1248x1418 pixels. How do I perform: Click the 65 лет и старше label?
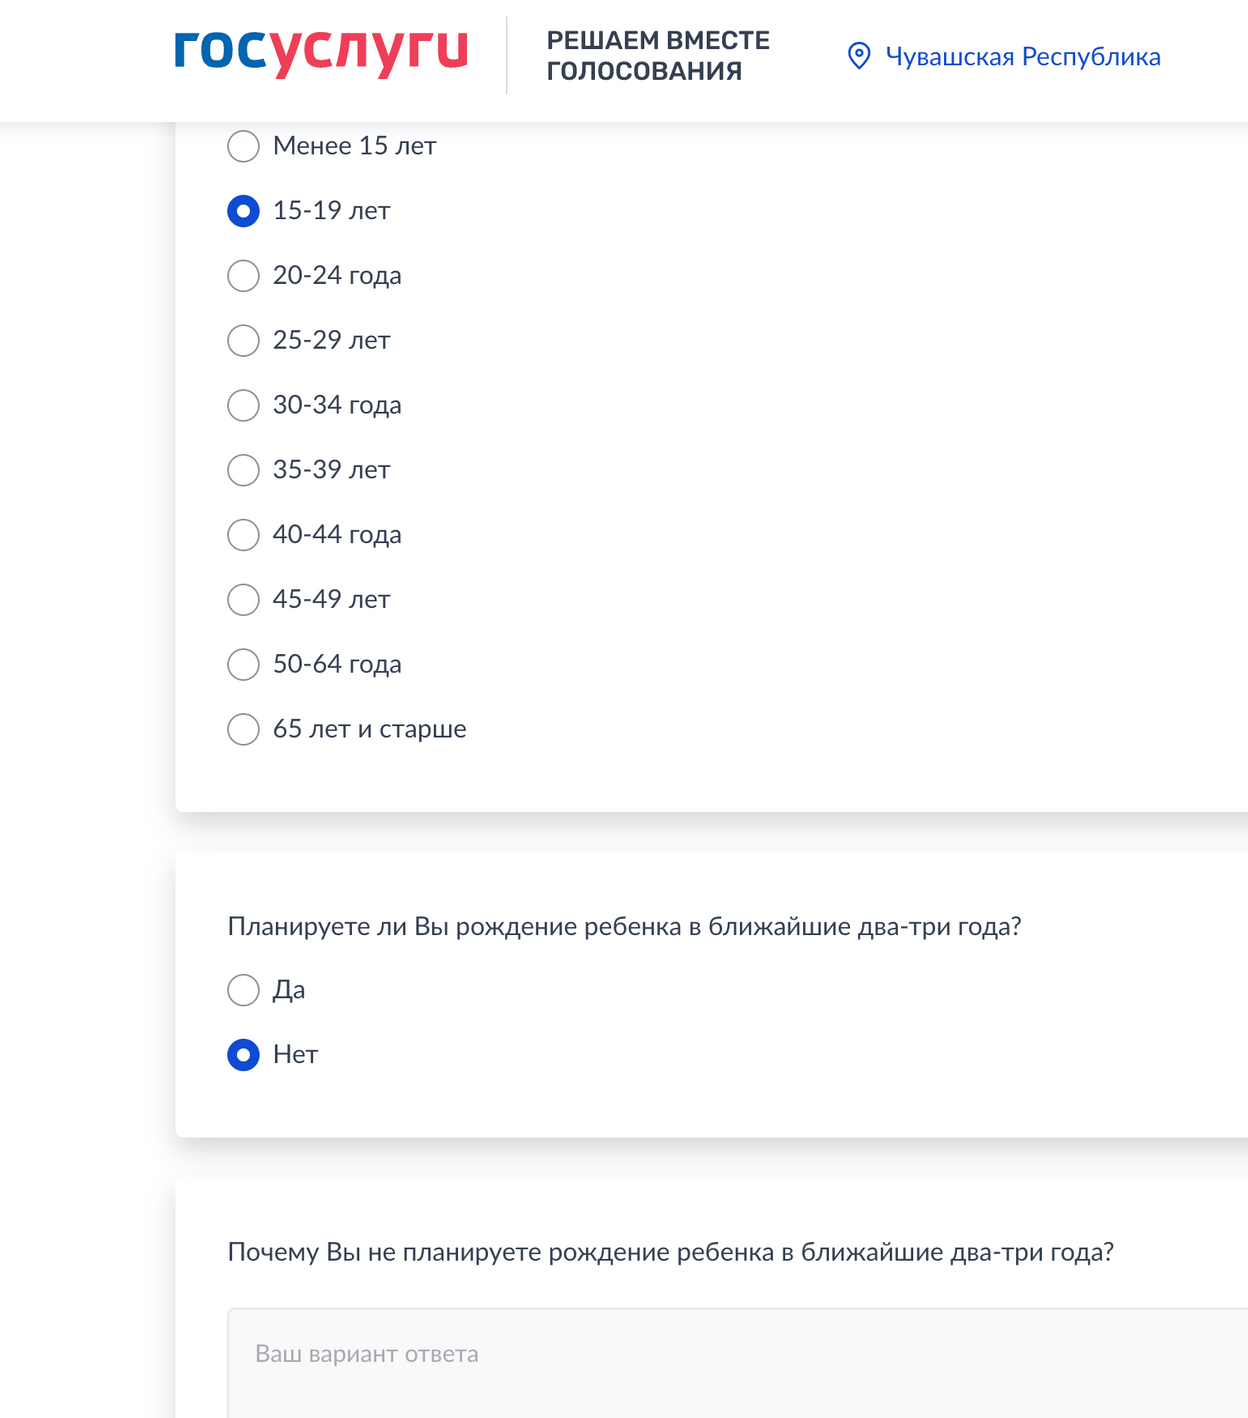click(x=369, y=729)
